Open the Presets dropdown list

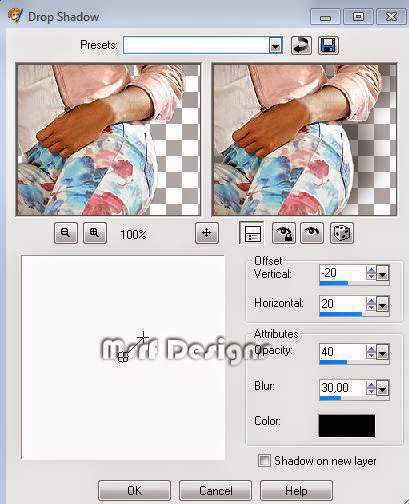pyautogui.click(x=275, y=45)
